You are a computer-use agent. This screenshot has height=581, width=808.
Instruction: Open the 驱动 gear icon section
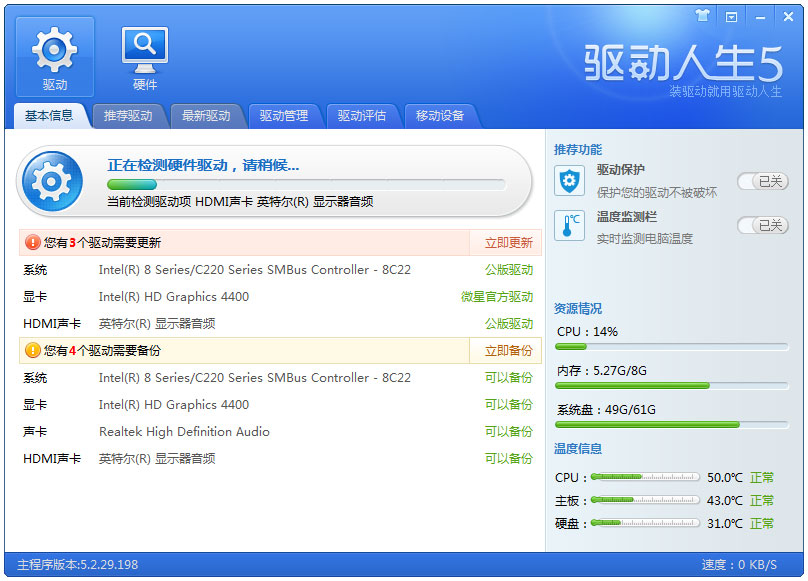pyautogui.click(x=55, y=57)
